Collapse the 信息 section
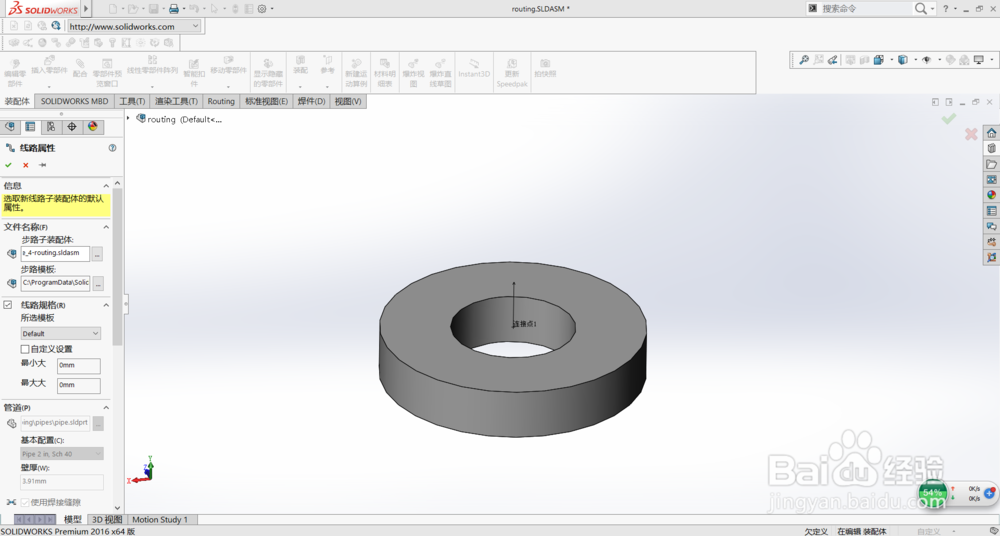Image resolution: width=1000 pixels, height=536 pixels. click(107, 186)
